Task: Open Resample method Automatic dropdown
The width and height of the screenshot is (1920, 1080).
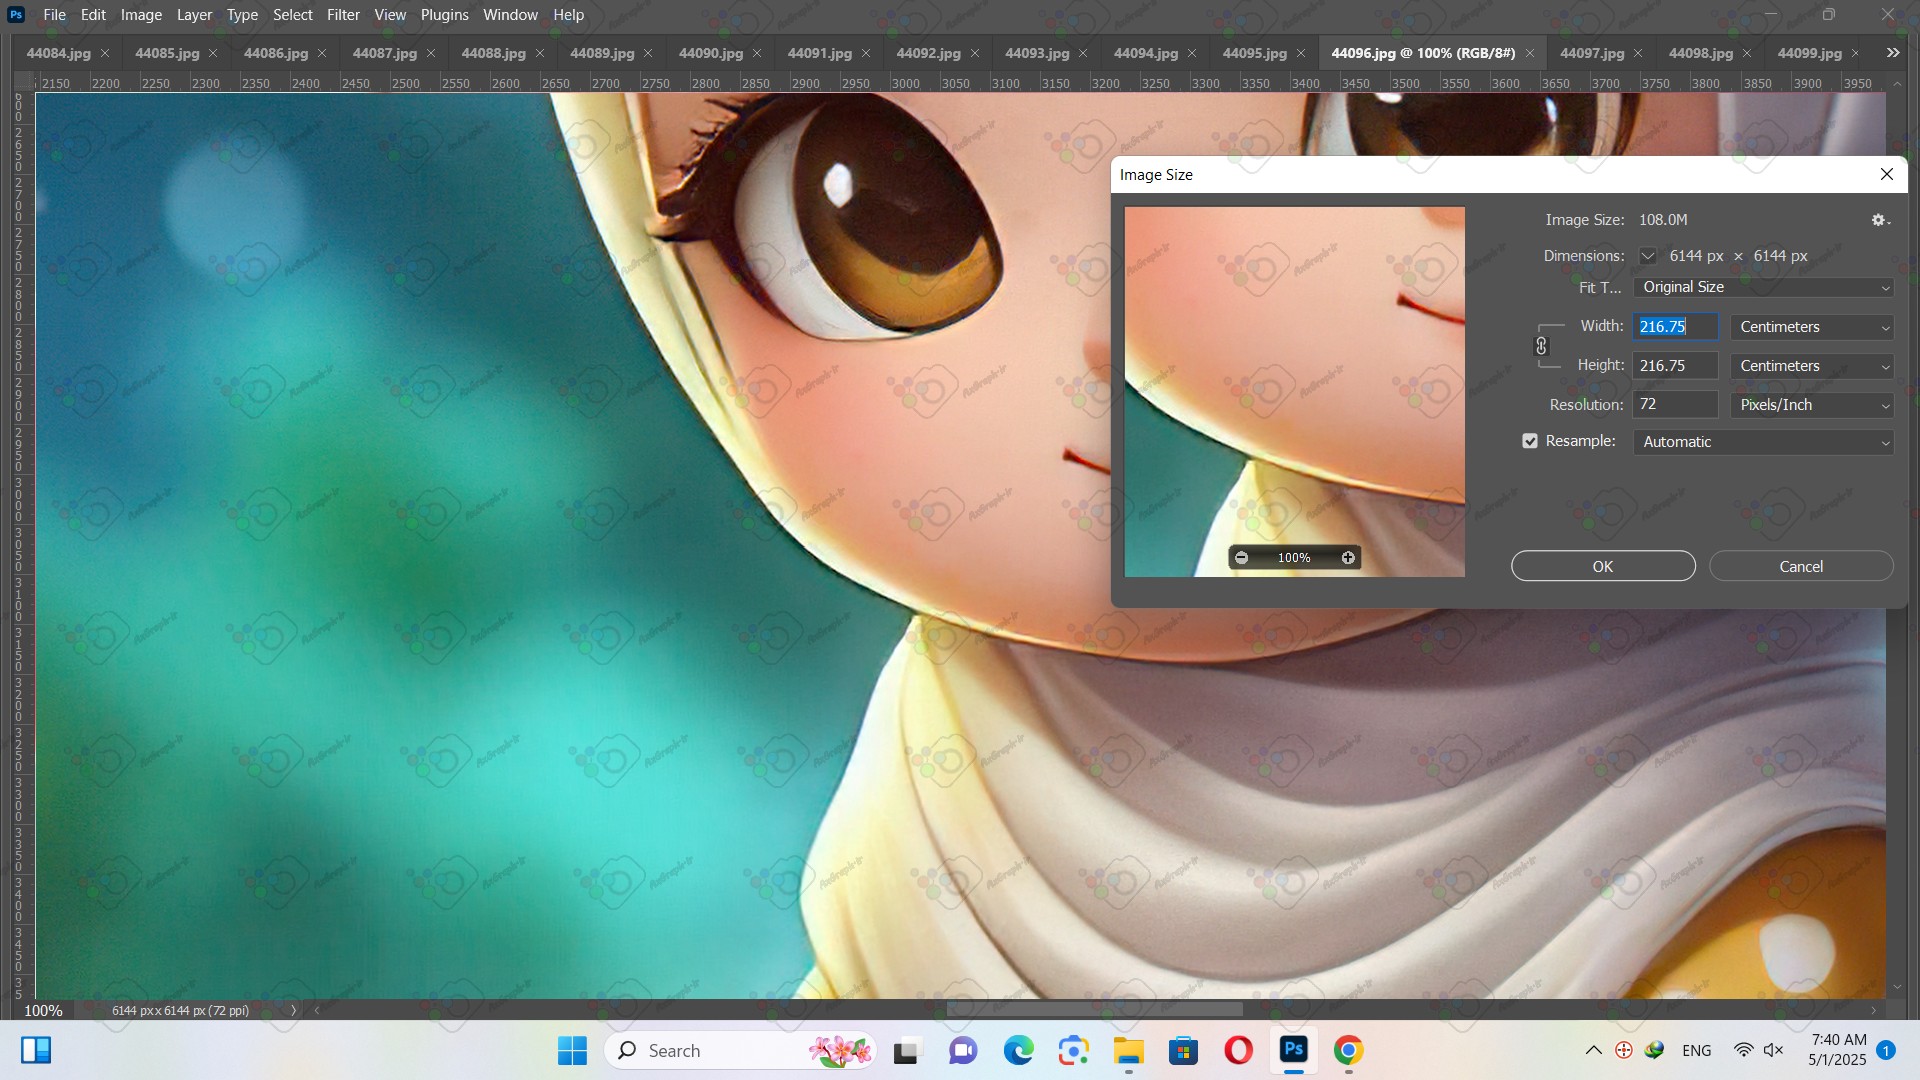Action: pyautogui.click(x=1764, y=442)
